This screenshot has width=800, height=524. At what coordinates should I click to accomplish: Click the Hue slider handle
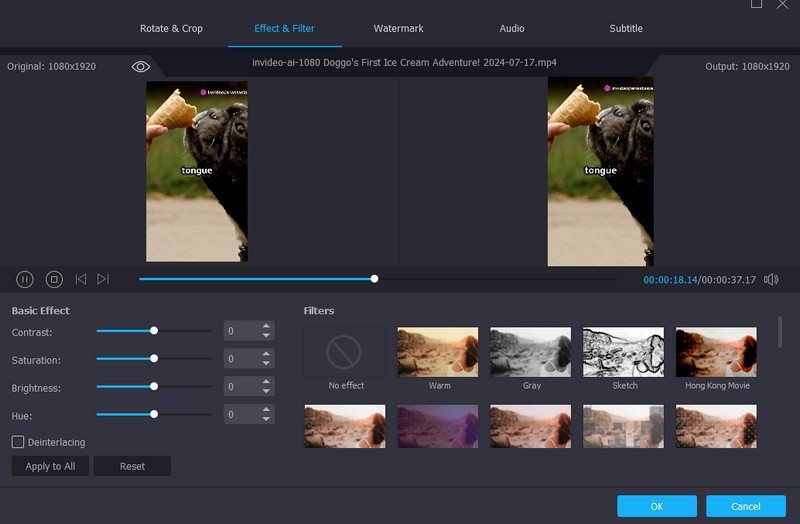pyautogui.click(x=154, y=414)
